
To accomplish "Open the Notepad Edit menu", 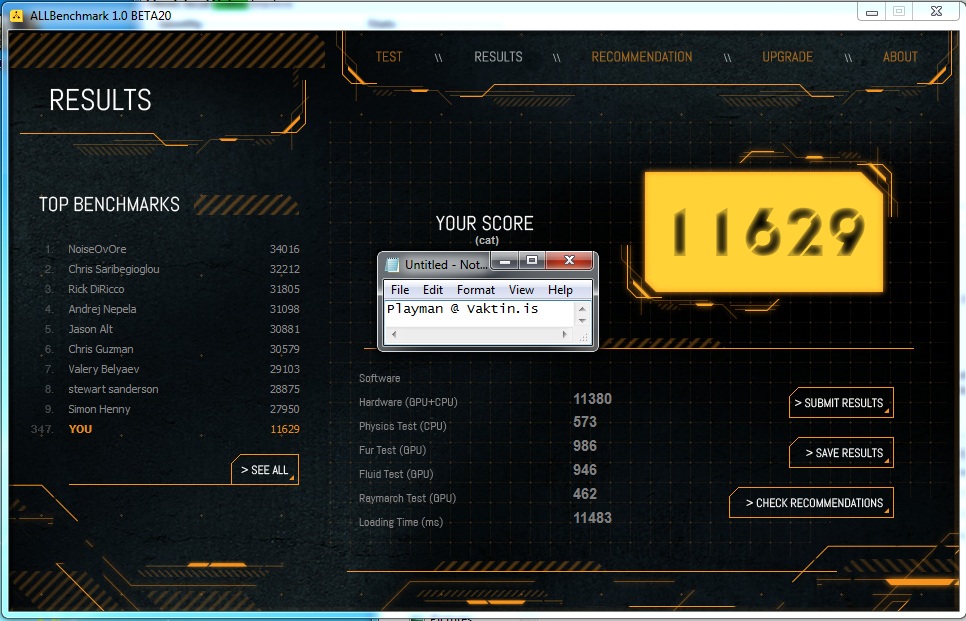I will (x=433, y=290).
